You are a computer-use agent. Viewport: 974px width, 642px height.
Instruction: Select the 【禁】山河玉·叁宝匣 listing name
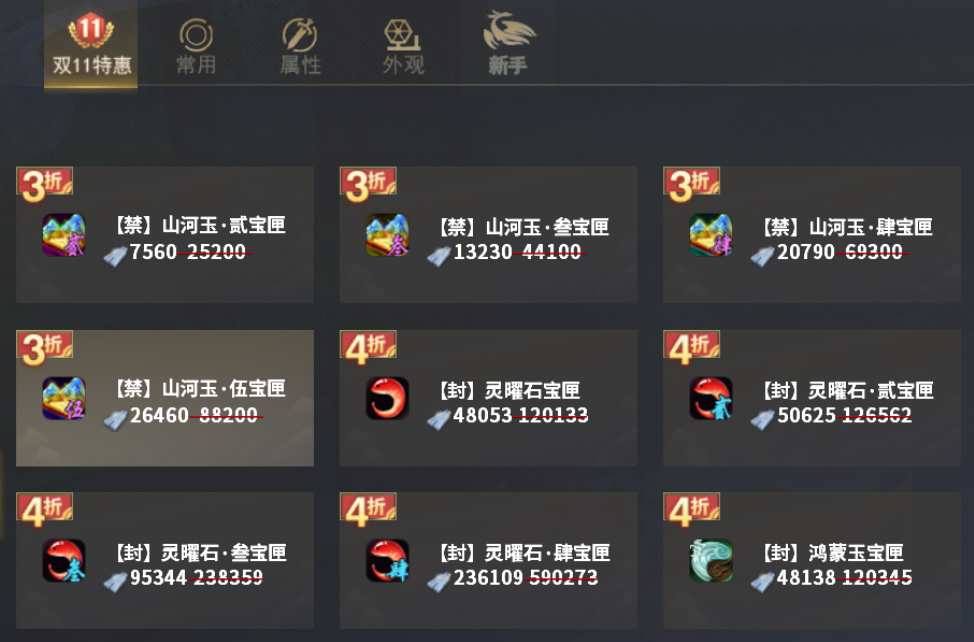click(525, 227)
